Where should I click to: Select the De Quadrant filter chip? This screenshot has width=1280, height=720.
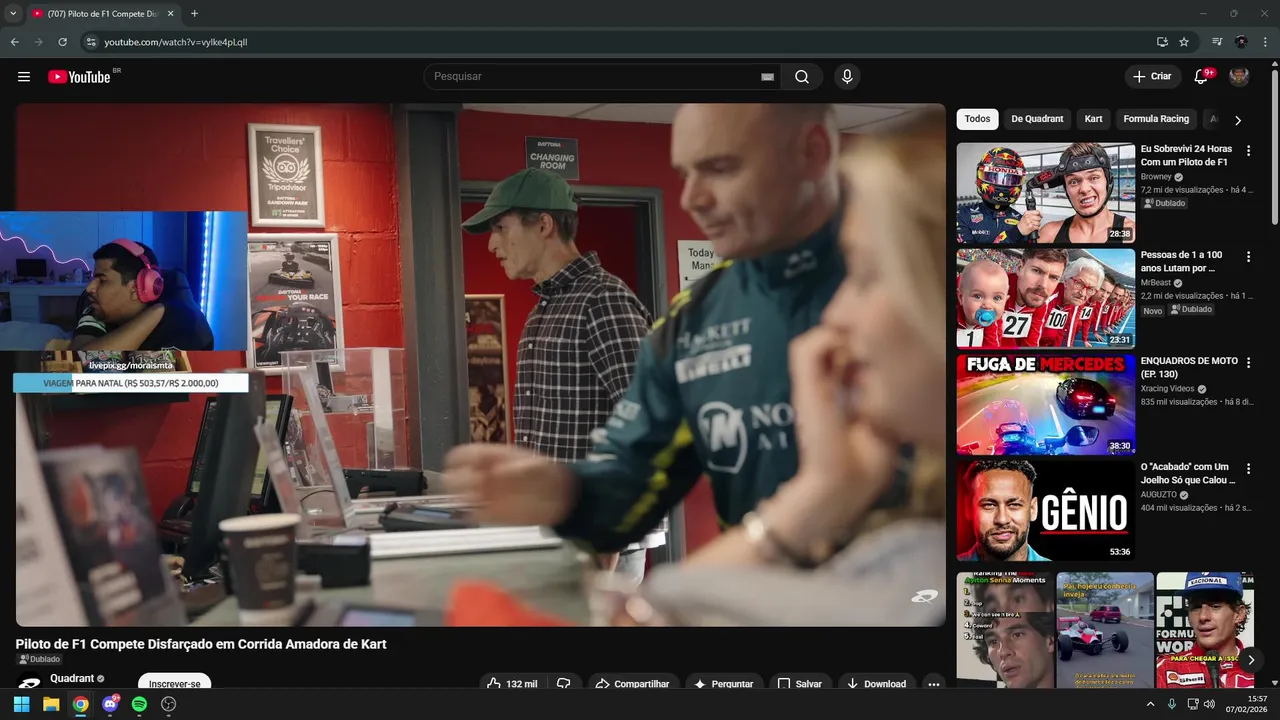click(1037, 119)
